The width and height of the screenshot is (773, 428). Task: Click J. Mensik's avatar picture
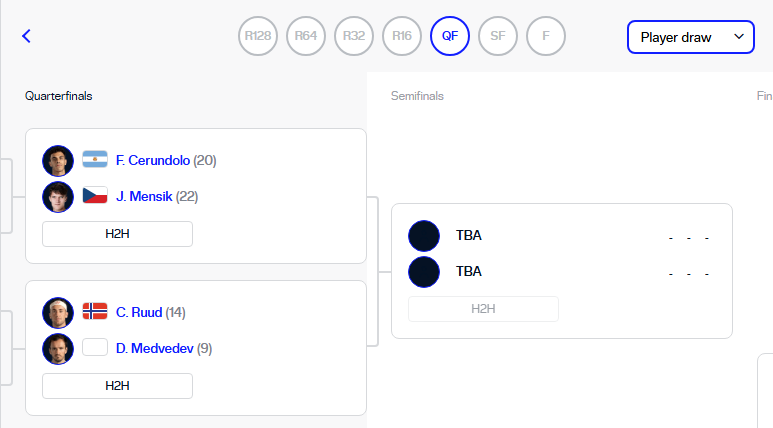[x=58, y=197]
